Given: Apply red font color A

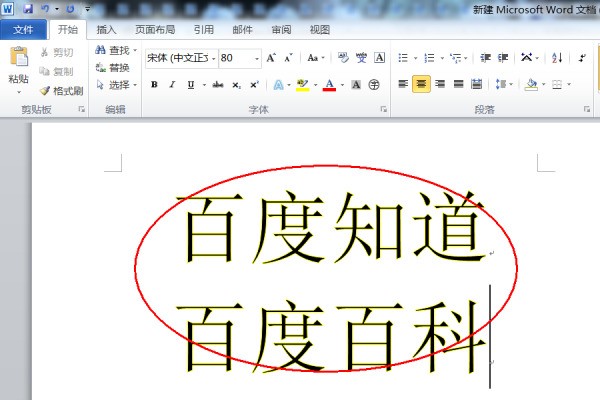Looking at the screenshot, I should point(329,85).
